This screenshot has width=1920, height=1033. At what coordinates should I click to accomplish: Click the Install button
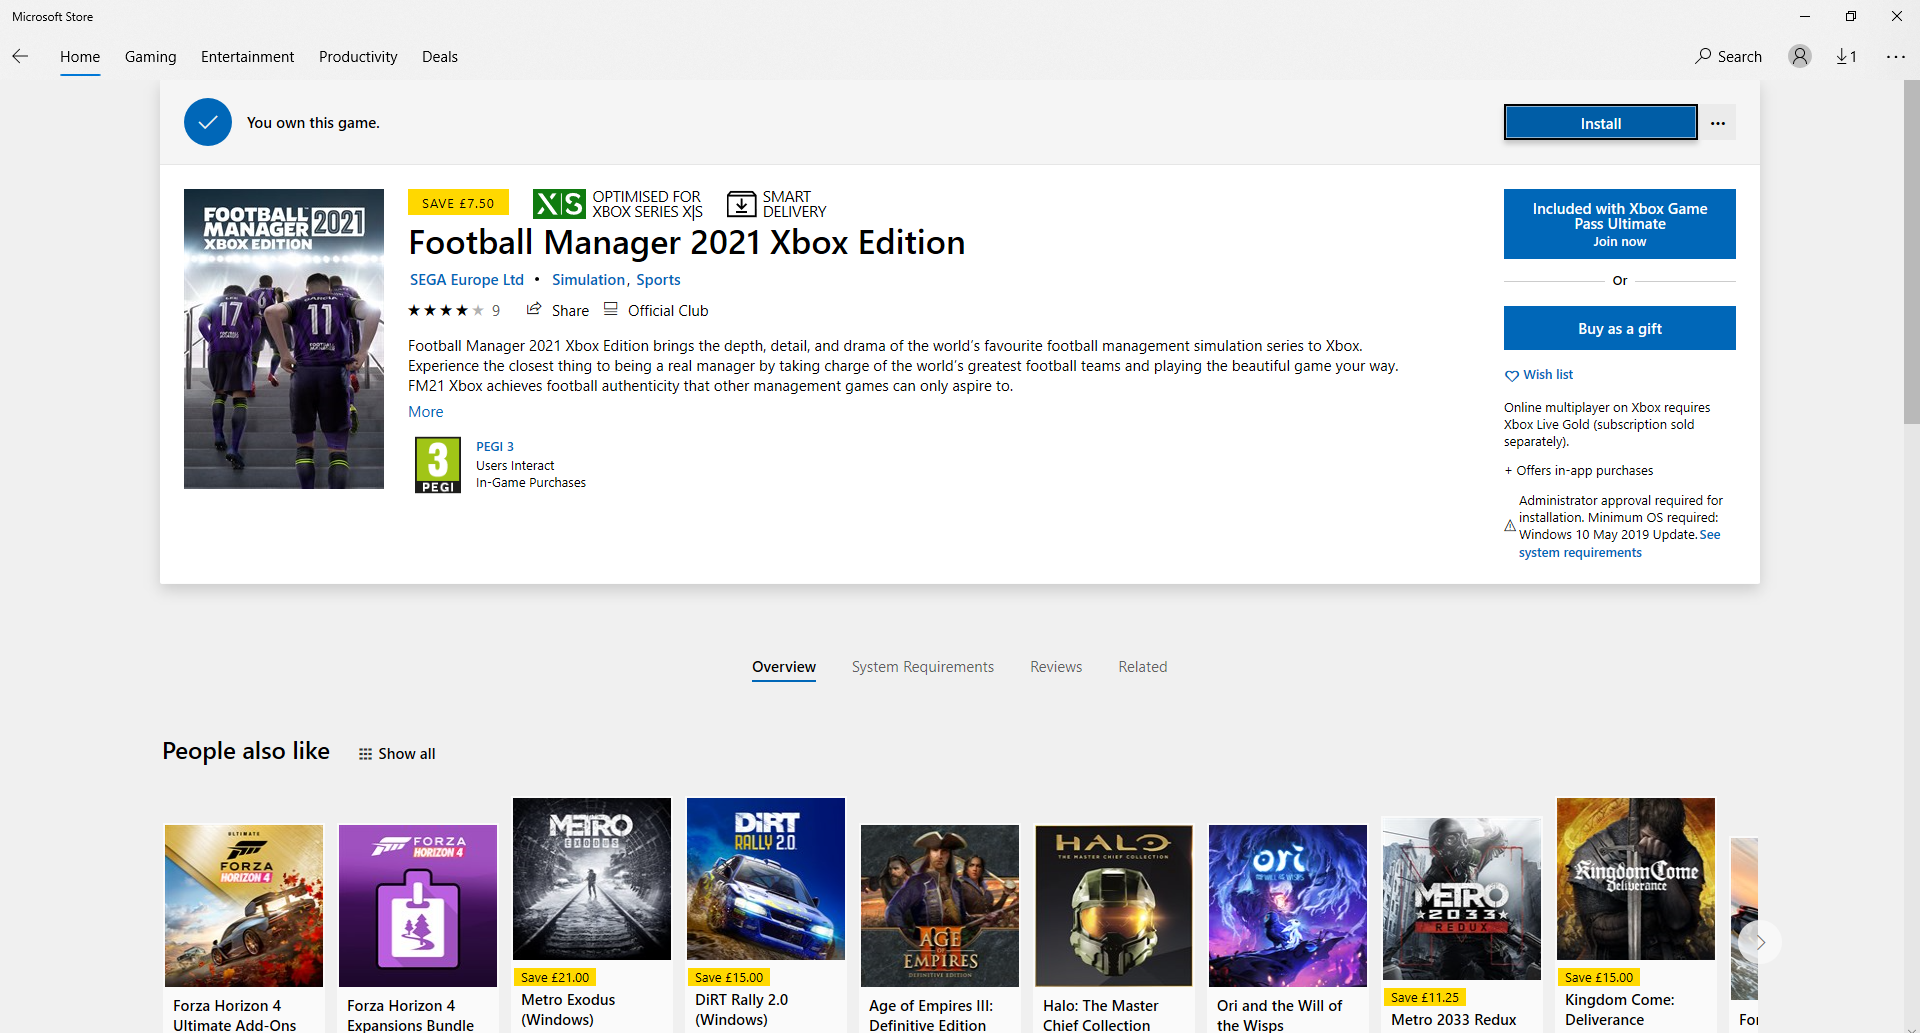click(1601, 123)
